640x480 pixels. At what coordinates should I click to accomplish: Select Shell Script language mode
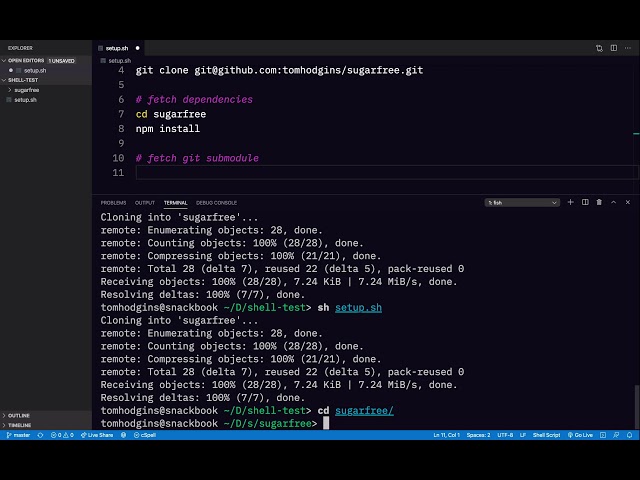pos(546,435)
